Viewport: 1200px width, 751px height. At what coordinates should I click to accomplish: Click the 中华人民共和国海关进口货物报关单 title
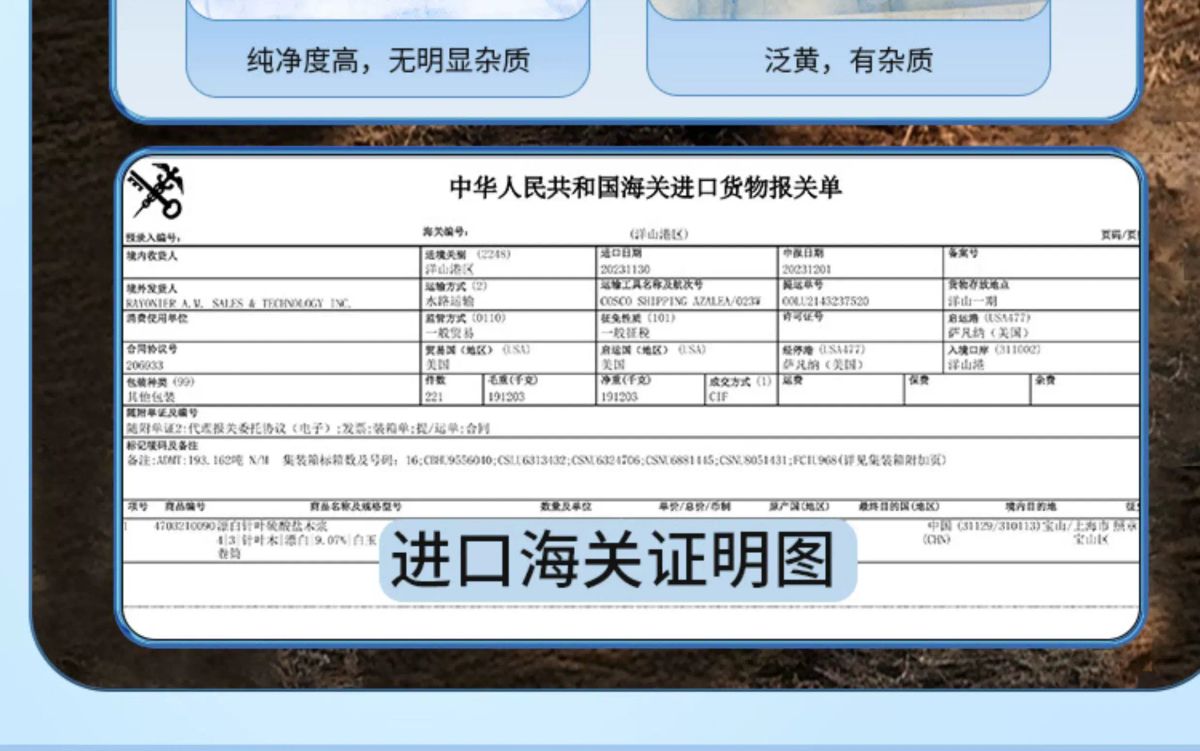coord(645,187)
